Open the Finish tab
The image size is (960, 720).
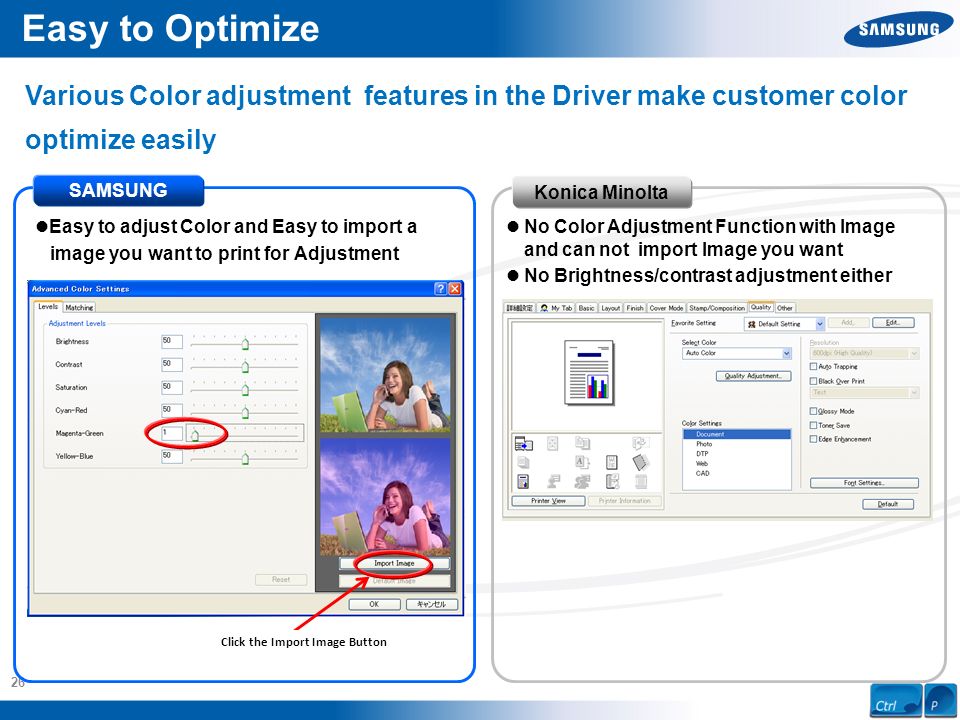(635, 308)
